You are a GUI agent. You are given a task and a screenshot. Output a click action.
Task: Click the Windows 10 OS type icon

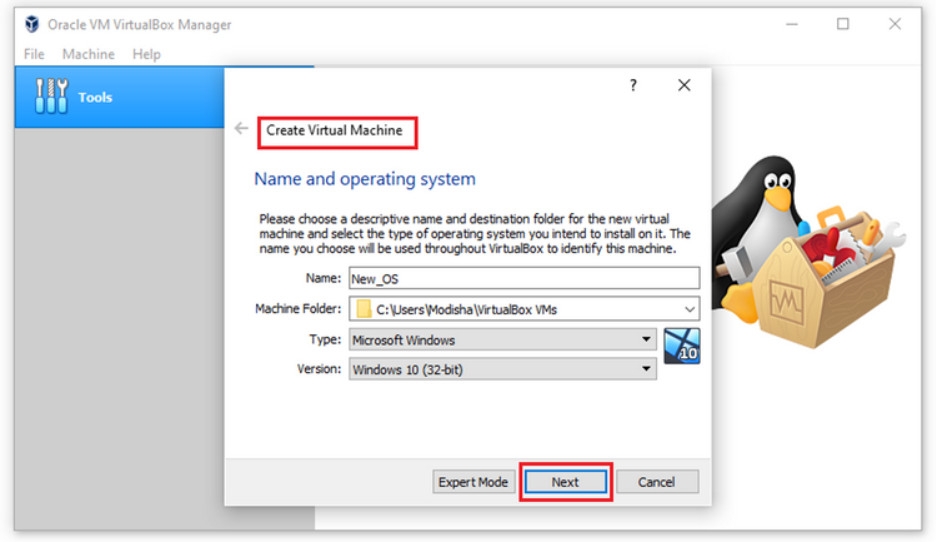pos(682,346)
